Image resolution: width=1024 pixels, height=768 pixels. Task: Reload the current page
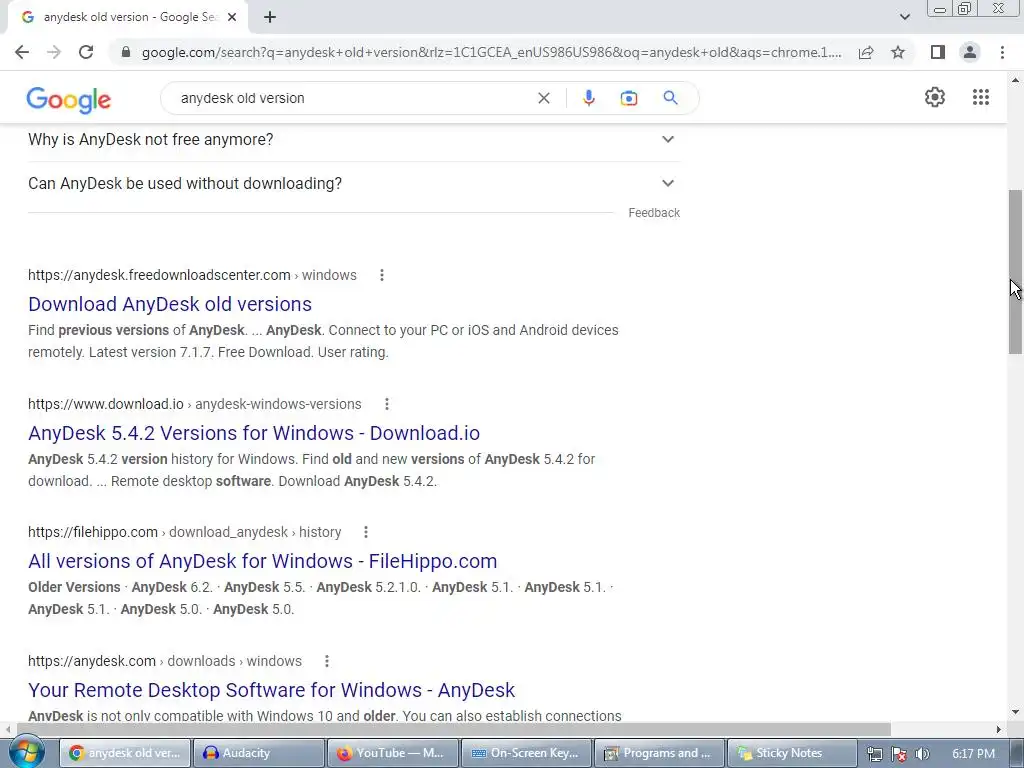point(86,52)
